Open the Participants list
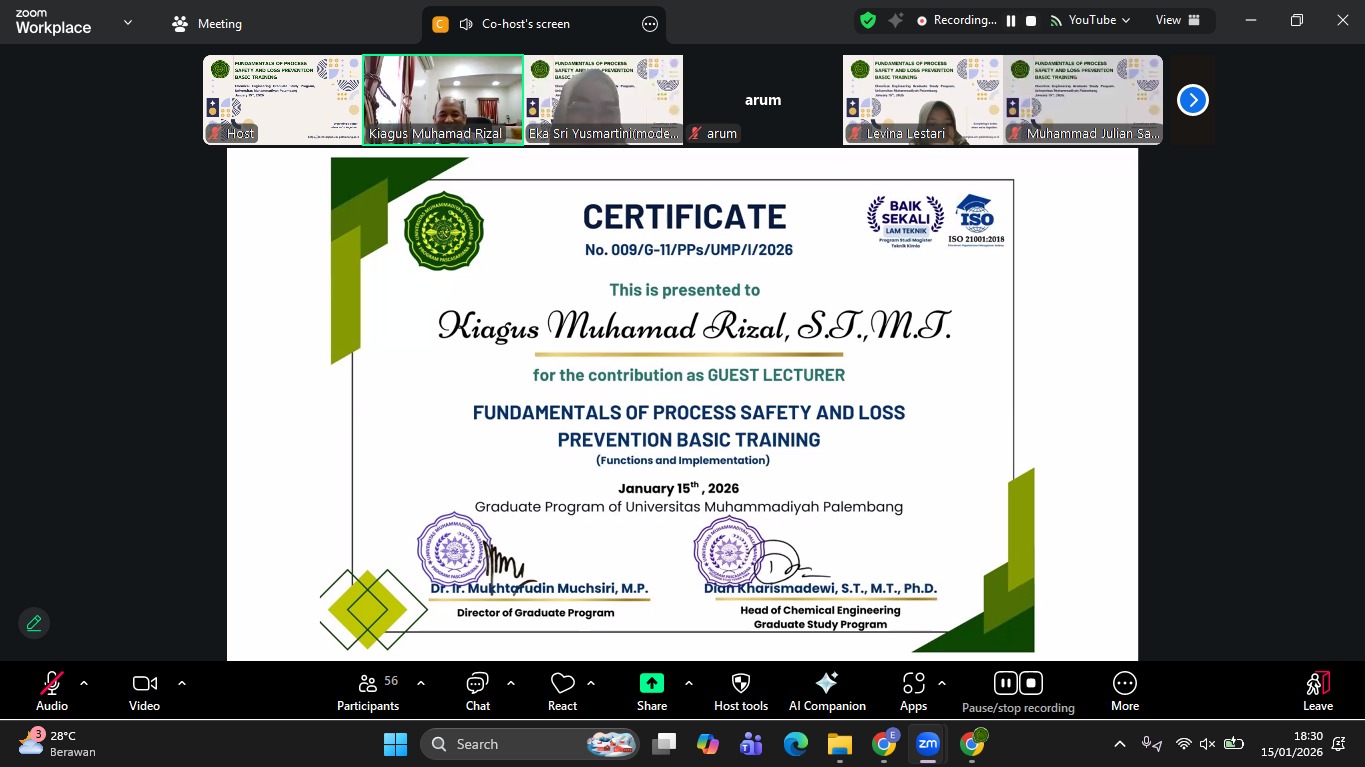Viewport: 1365px width, 767px height. (368, 691)
